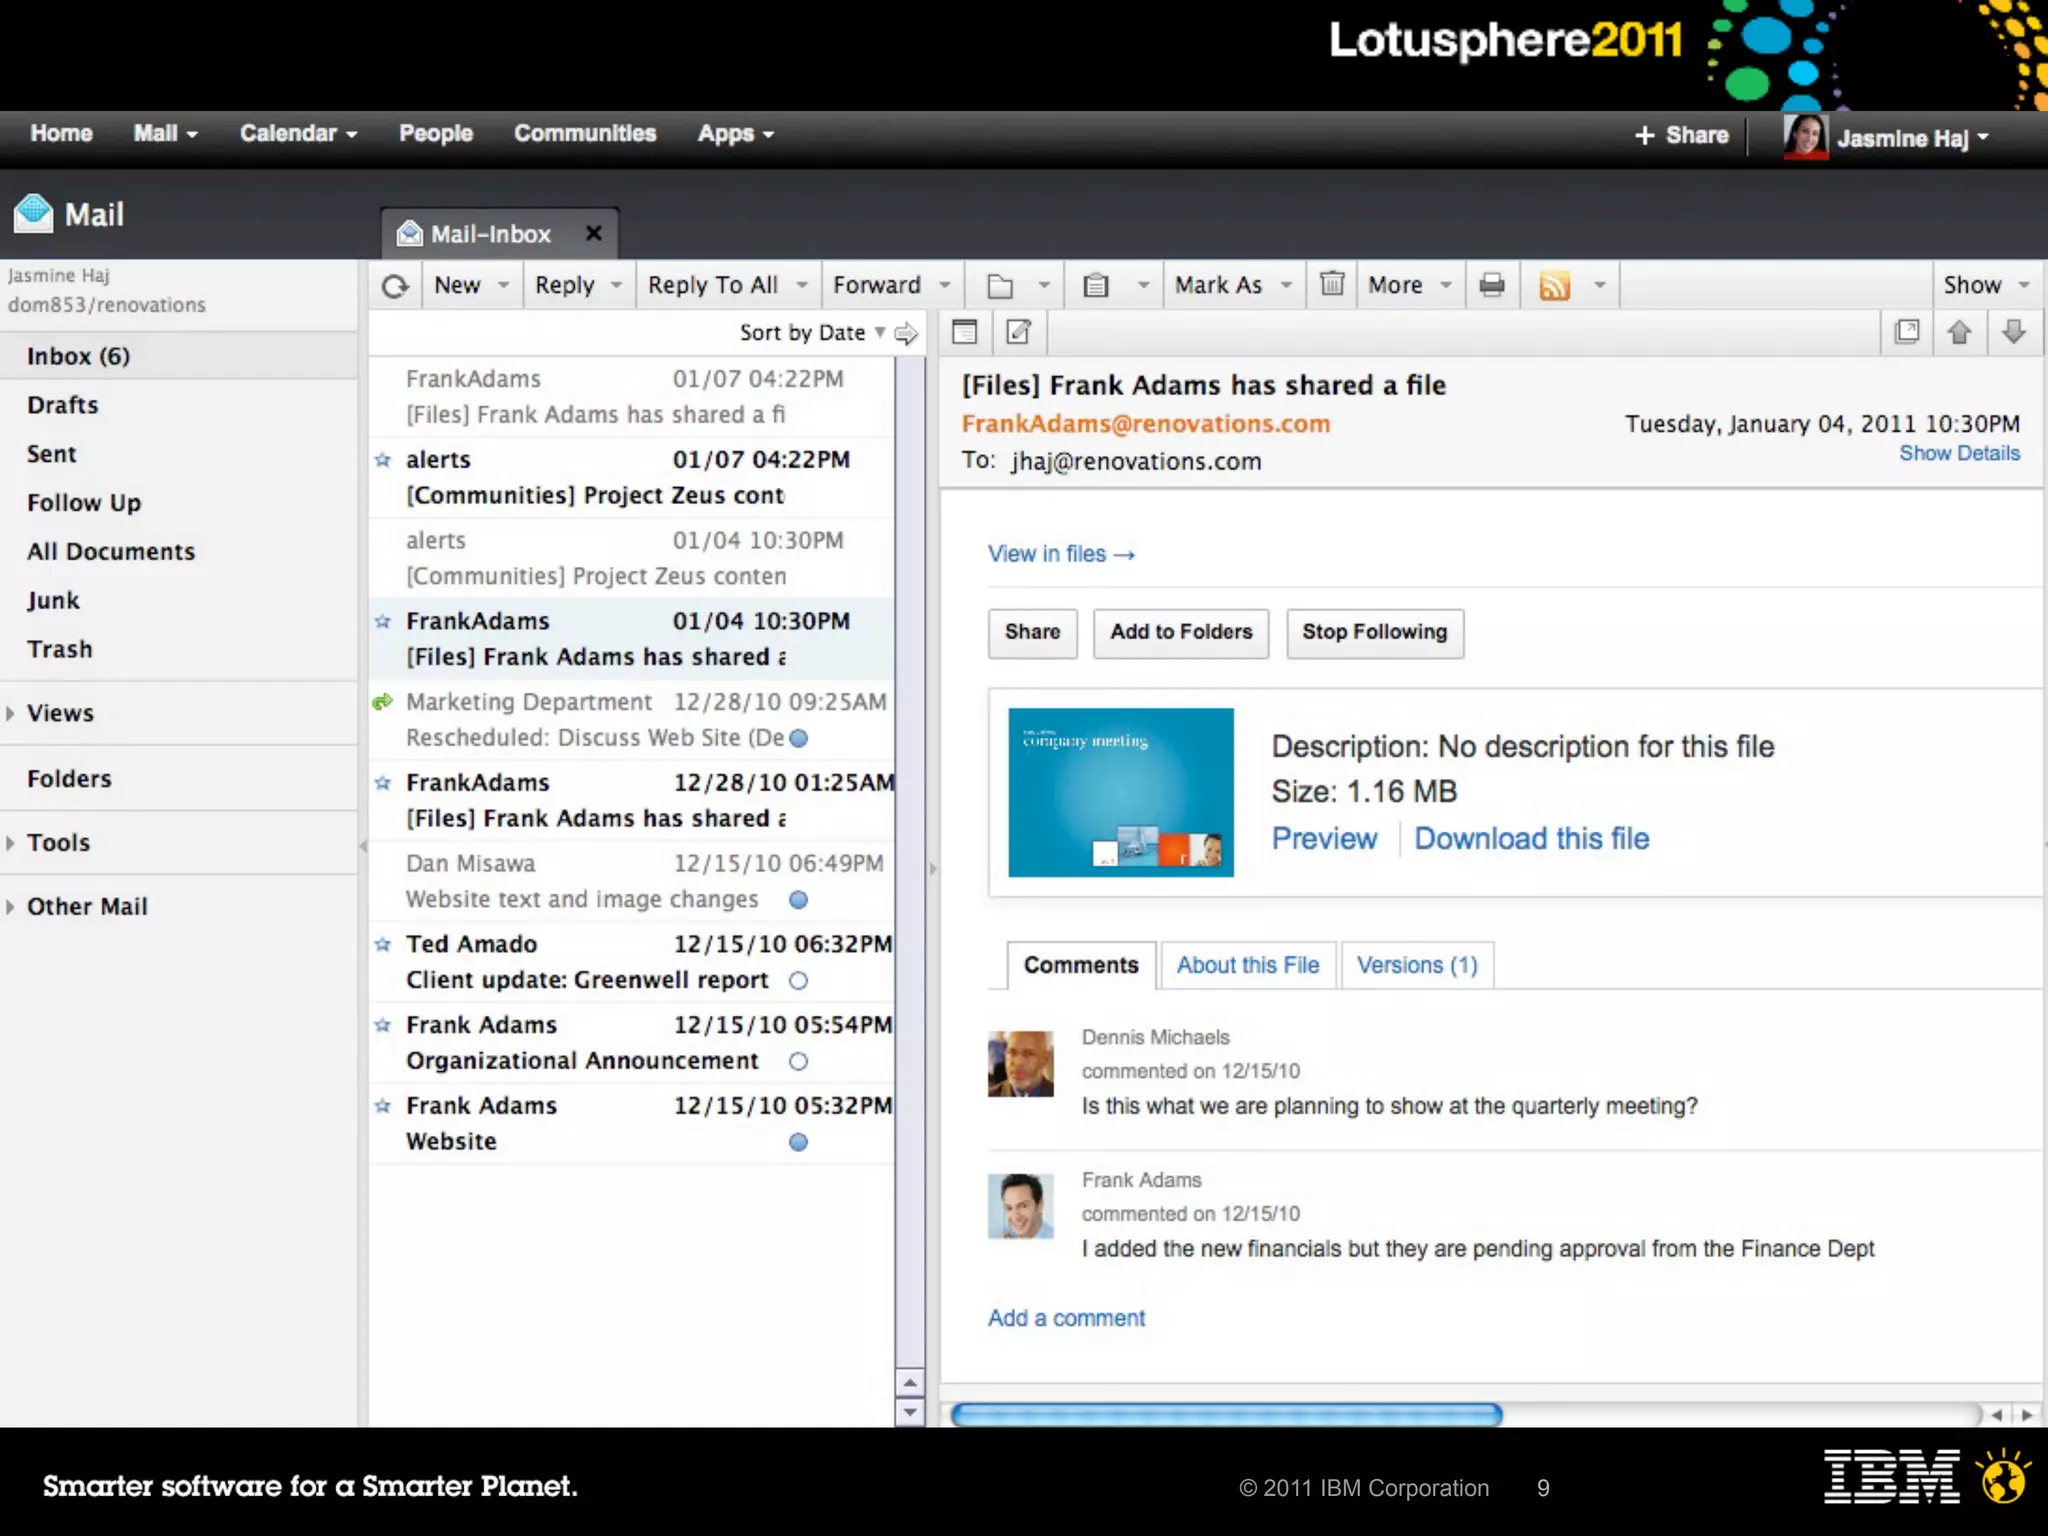Open the Forward dropdown arrow
Image resolution: width=2048 pixels, height=1536 pixels.
[945, 286]
